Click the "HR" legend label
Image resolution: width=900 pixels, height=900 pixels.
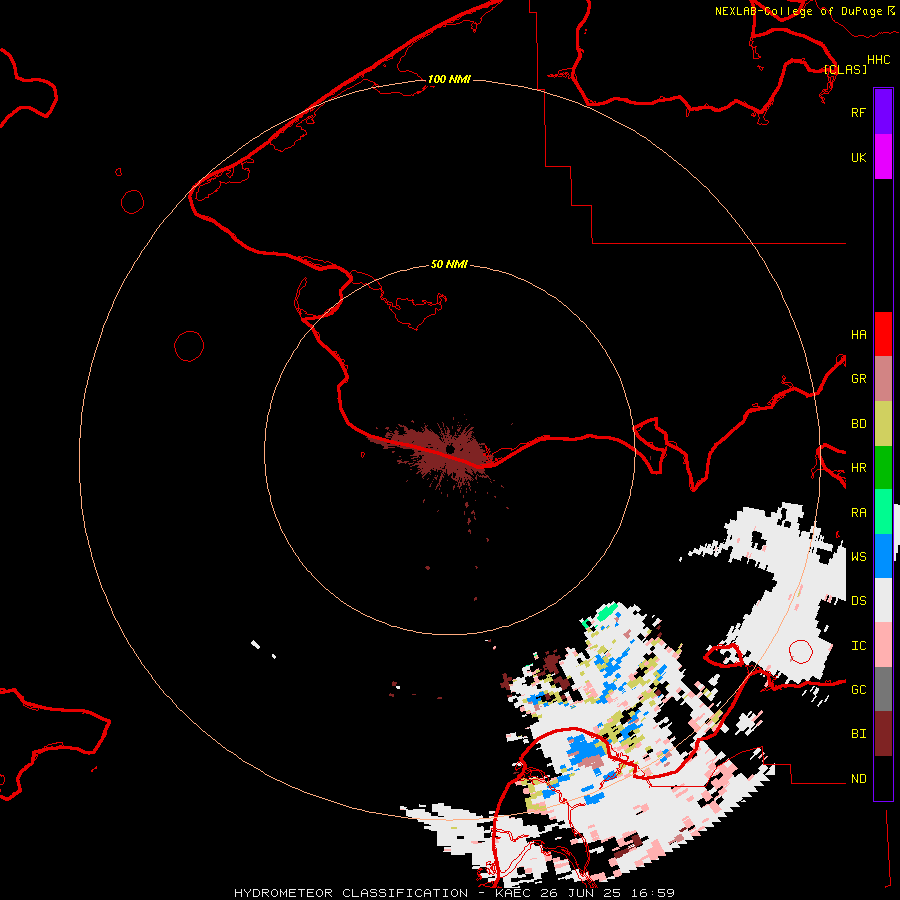click(x=858, y=468)
